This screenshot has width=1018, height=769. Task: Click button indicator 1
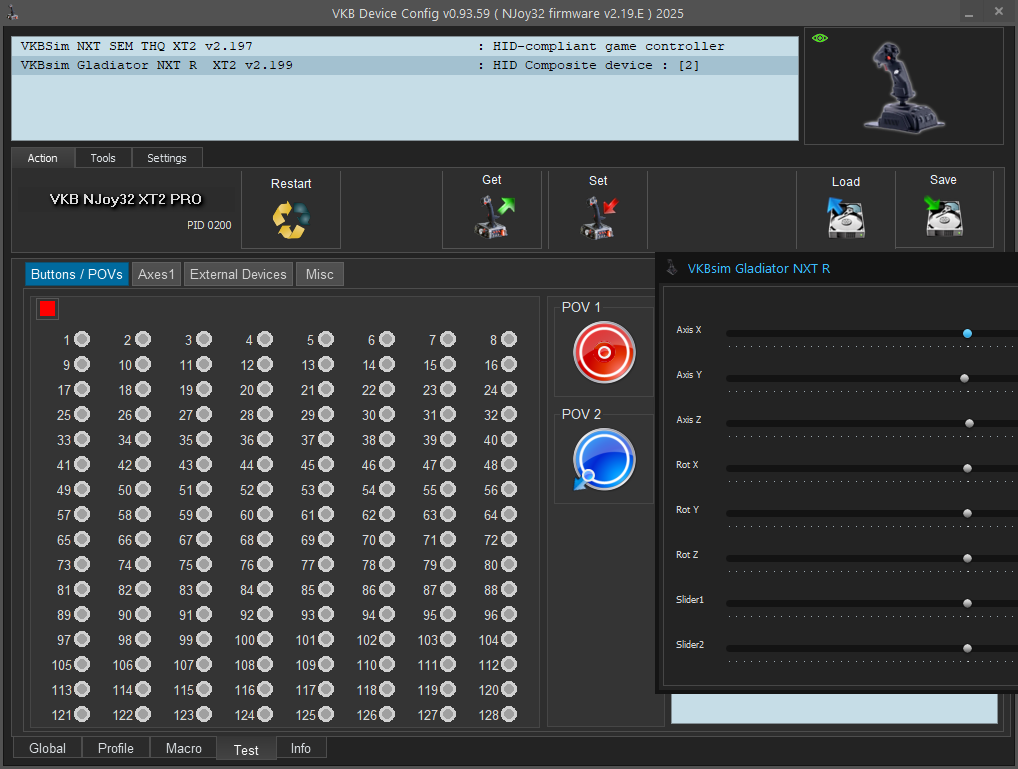click(82, 339)
